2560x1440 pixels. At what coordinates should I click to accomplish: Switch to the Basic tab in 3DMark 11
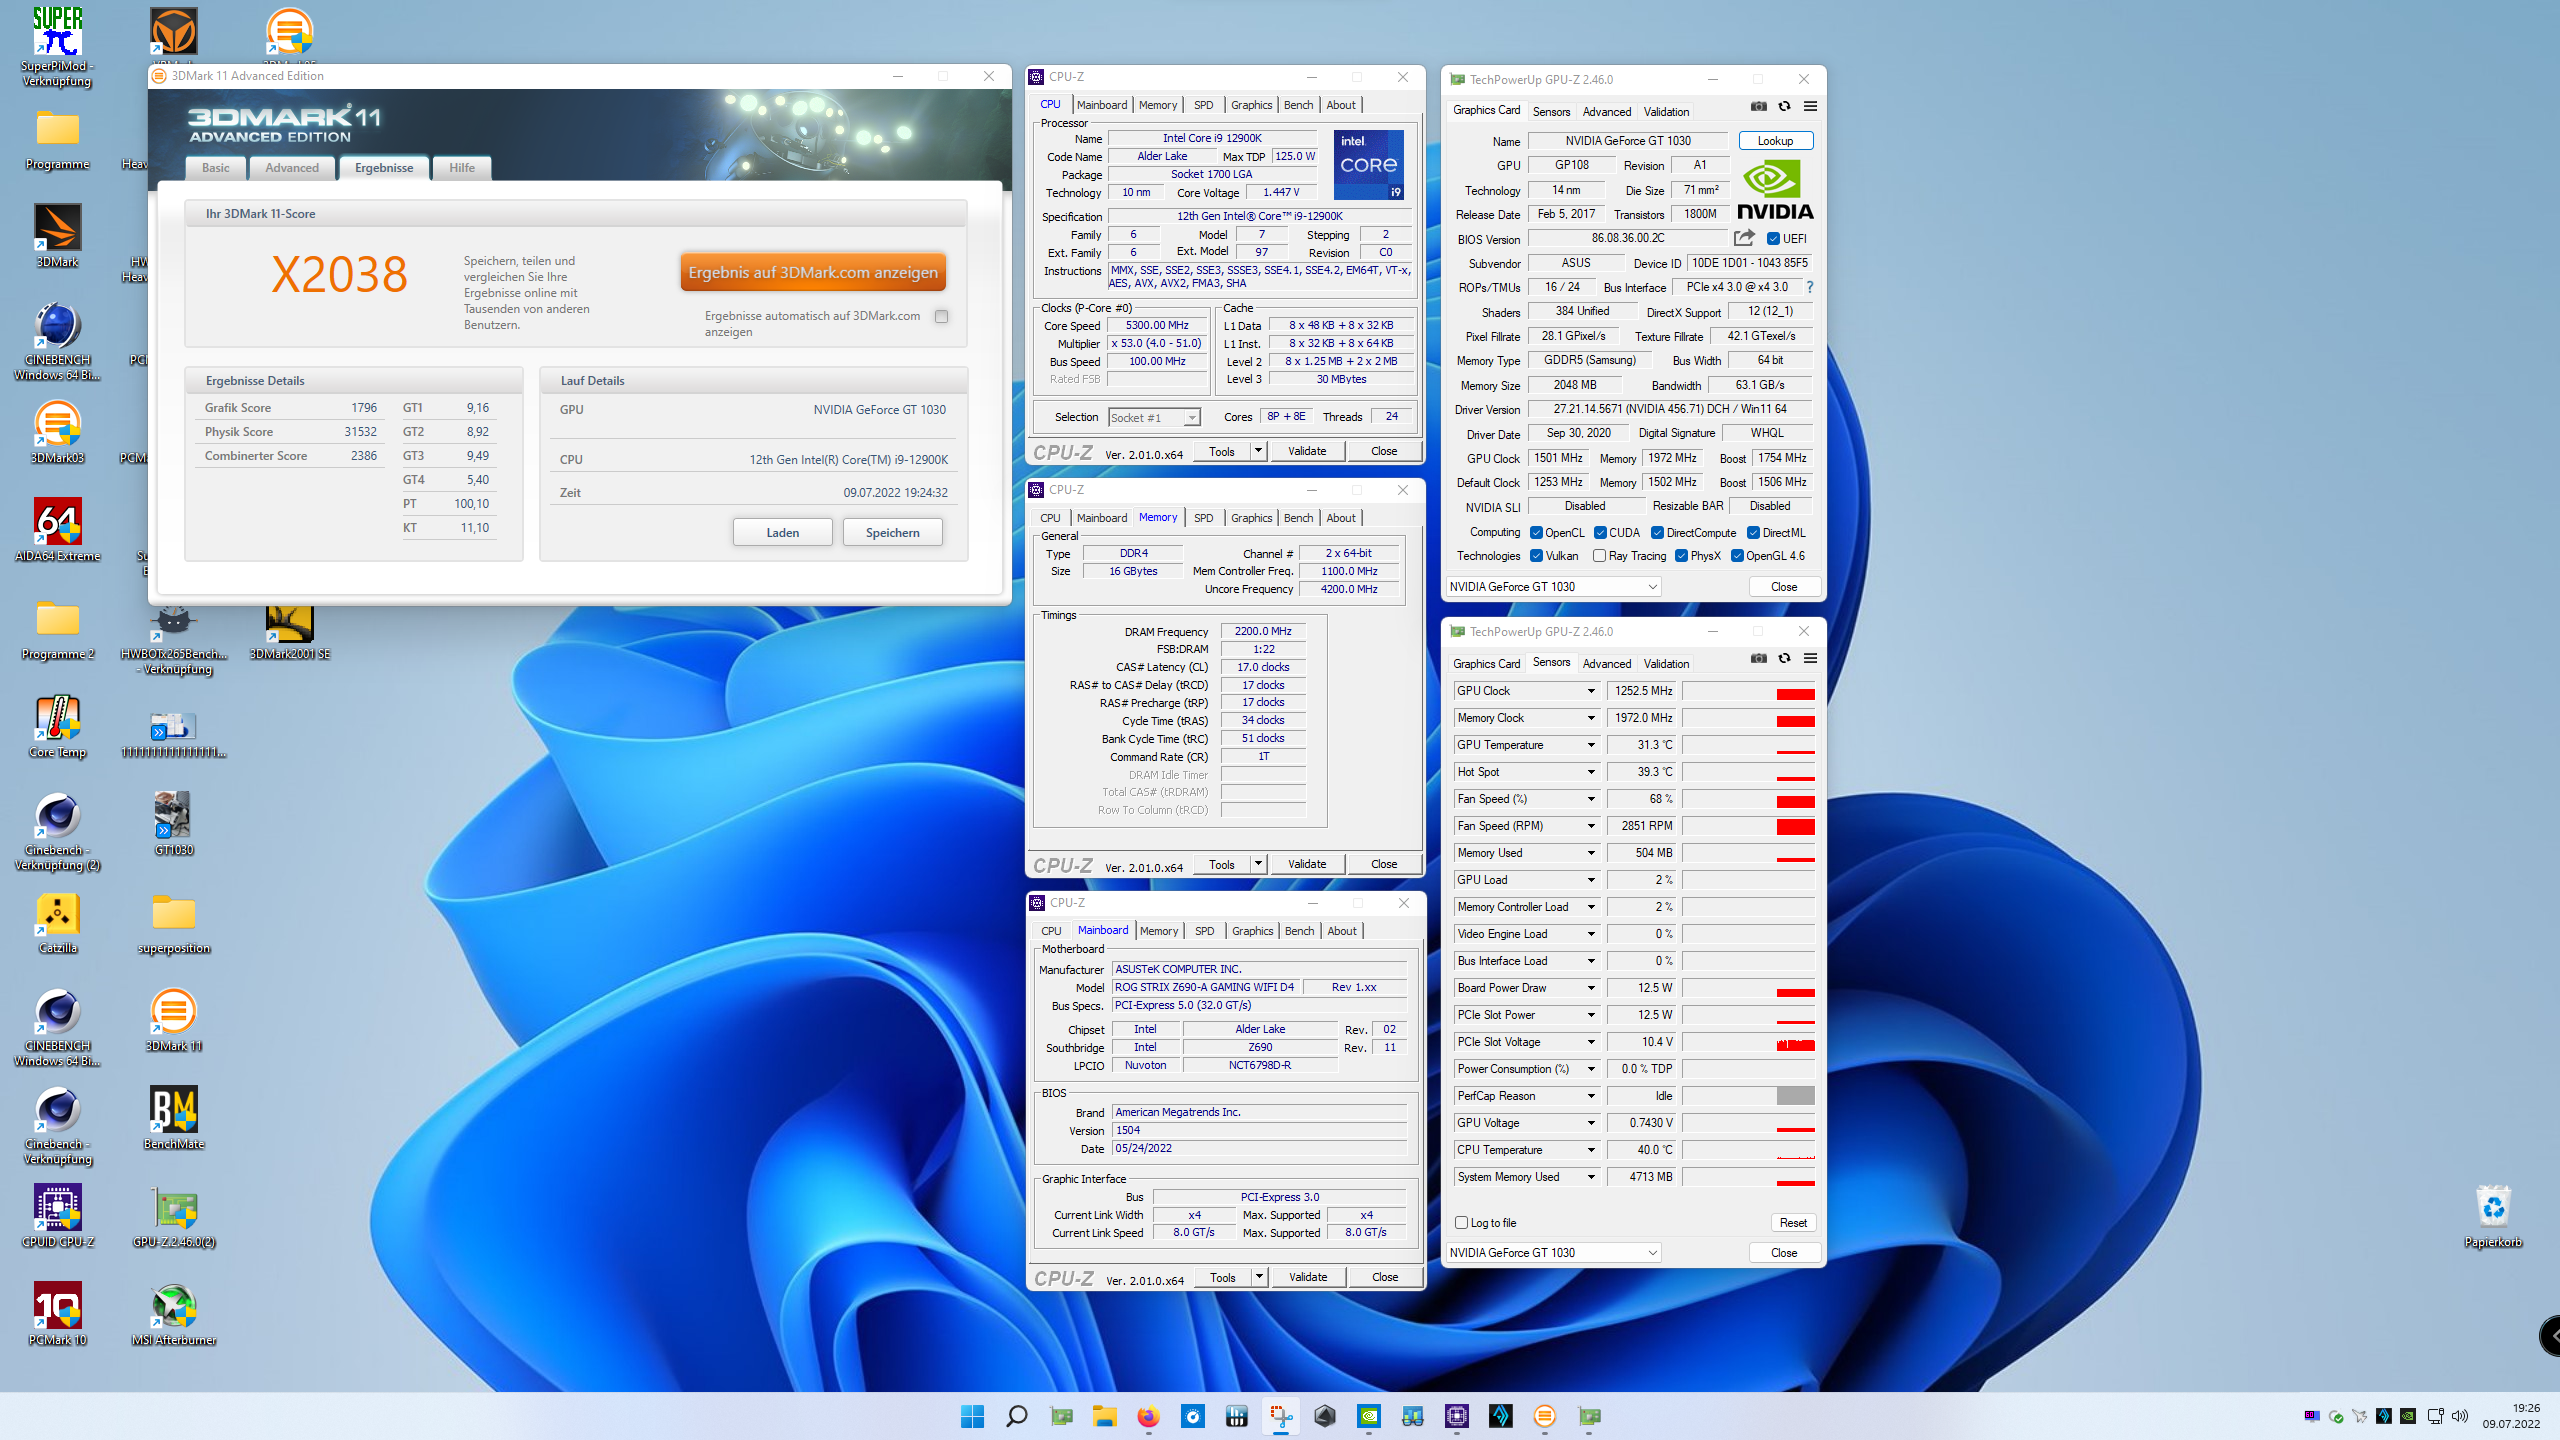[x=216, y=168]
